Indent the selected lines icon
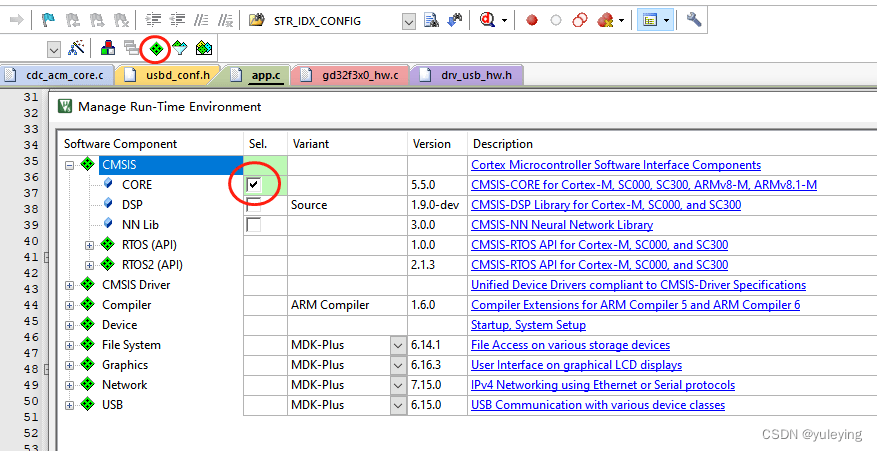877x451 pixels. pos(153,21)
